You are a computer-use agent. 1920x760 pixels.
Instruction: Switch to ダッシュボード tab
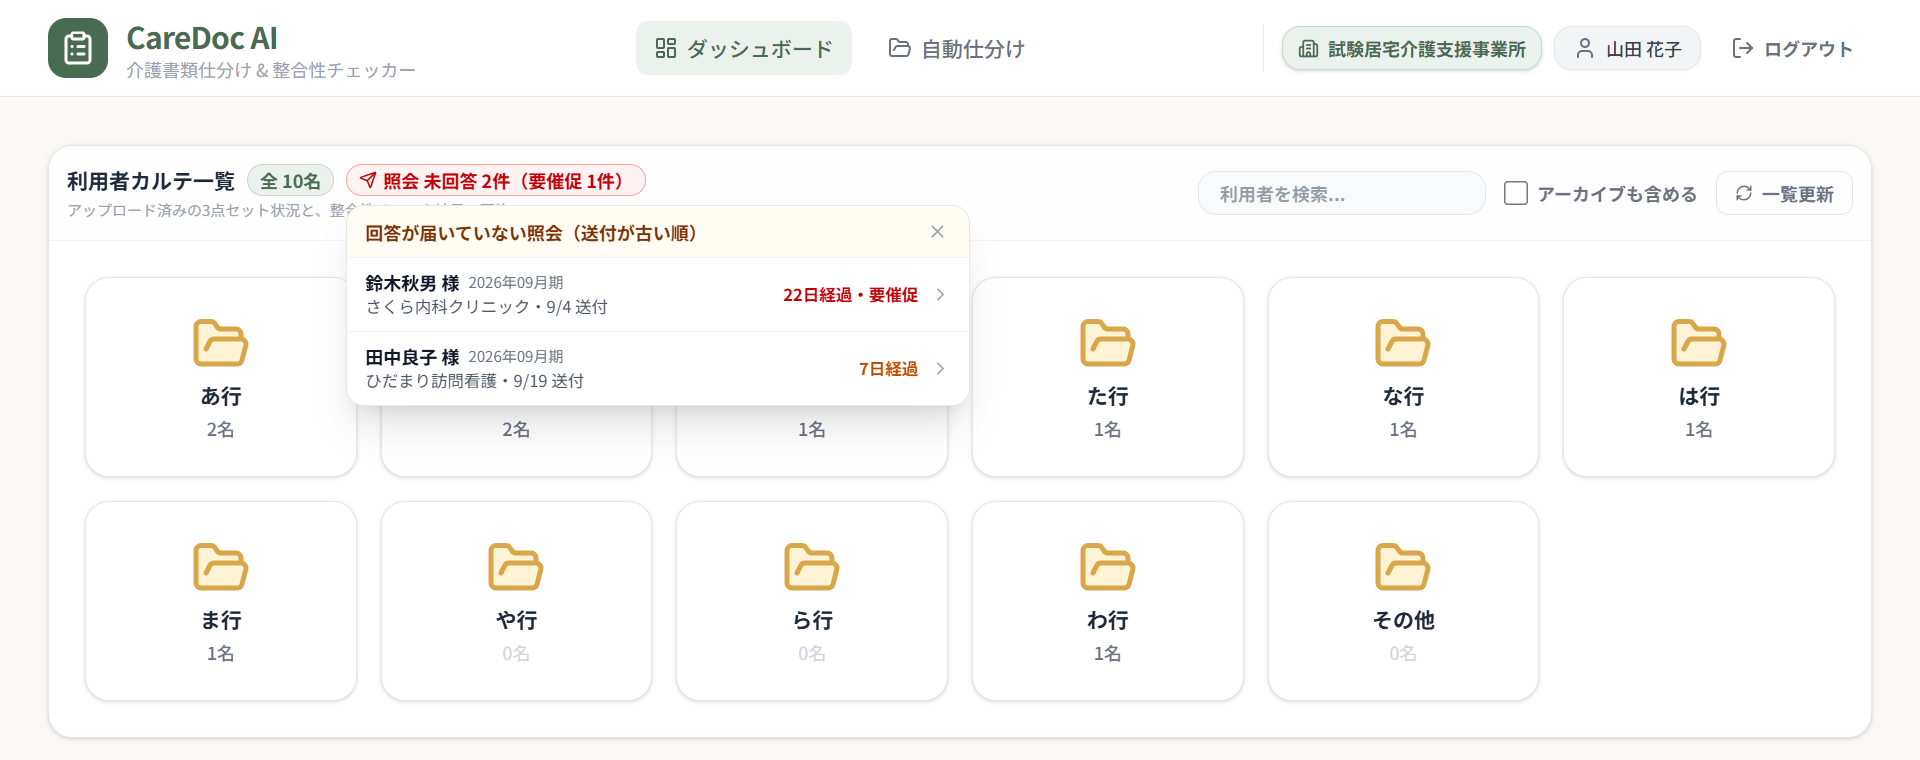744,48
